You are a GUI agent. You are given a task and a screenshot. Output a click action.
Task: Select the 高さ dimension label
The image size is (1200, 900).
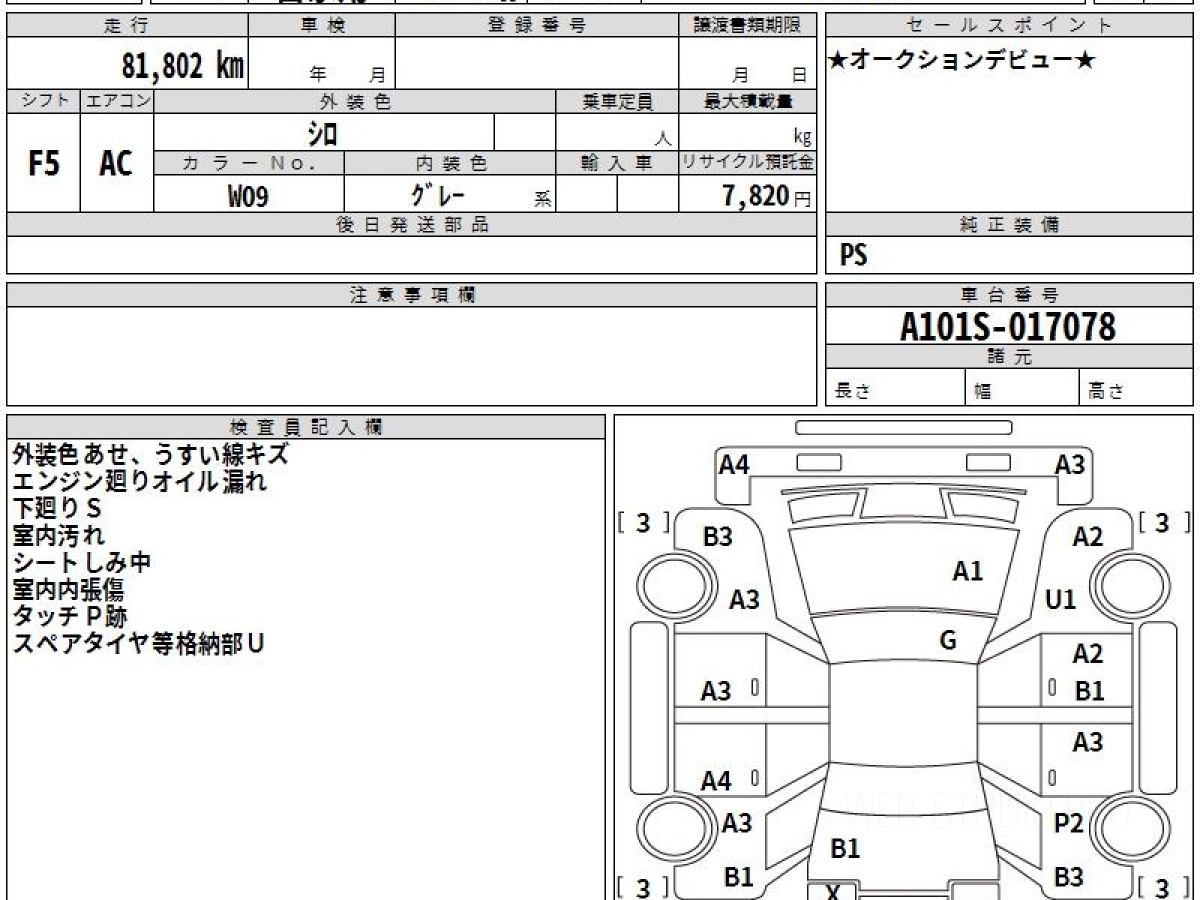coord(1106,392)
